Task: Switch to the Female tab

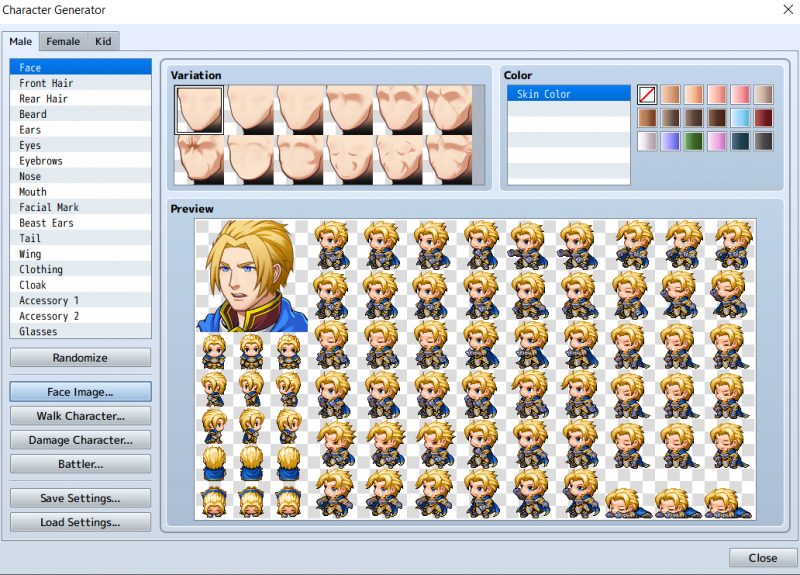Action: click(x=63, y=41)
